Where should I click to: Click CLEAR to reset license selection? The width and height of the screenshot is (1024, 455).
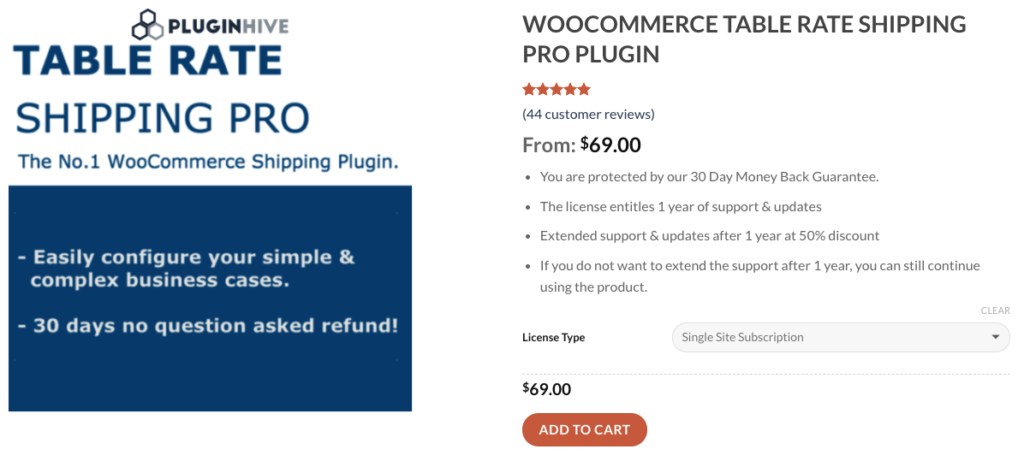[995, 310]
